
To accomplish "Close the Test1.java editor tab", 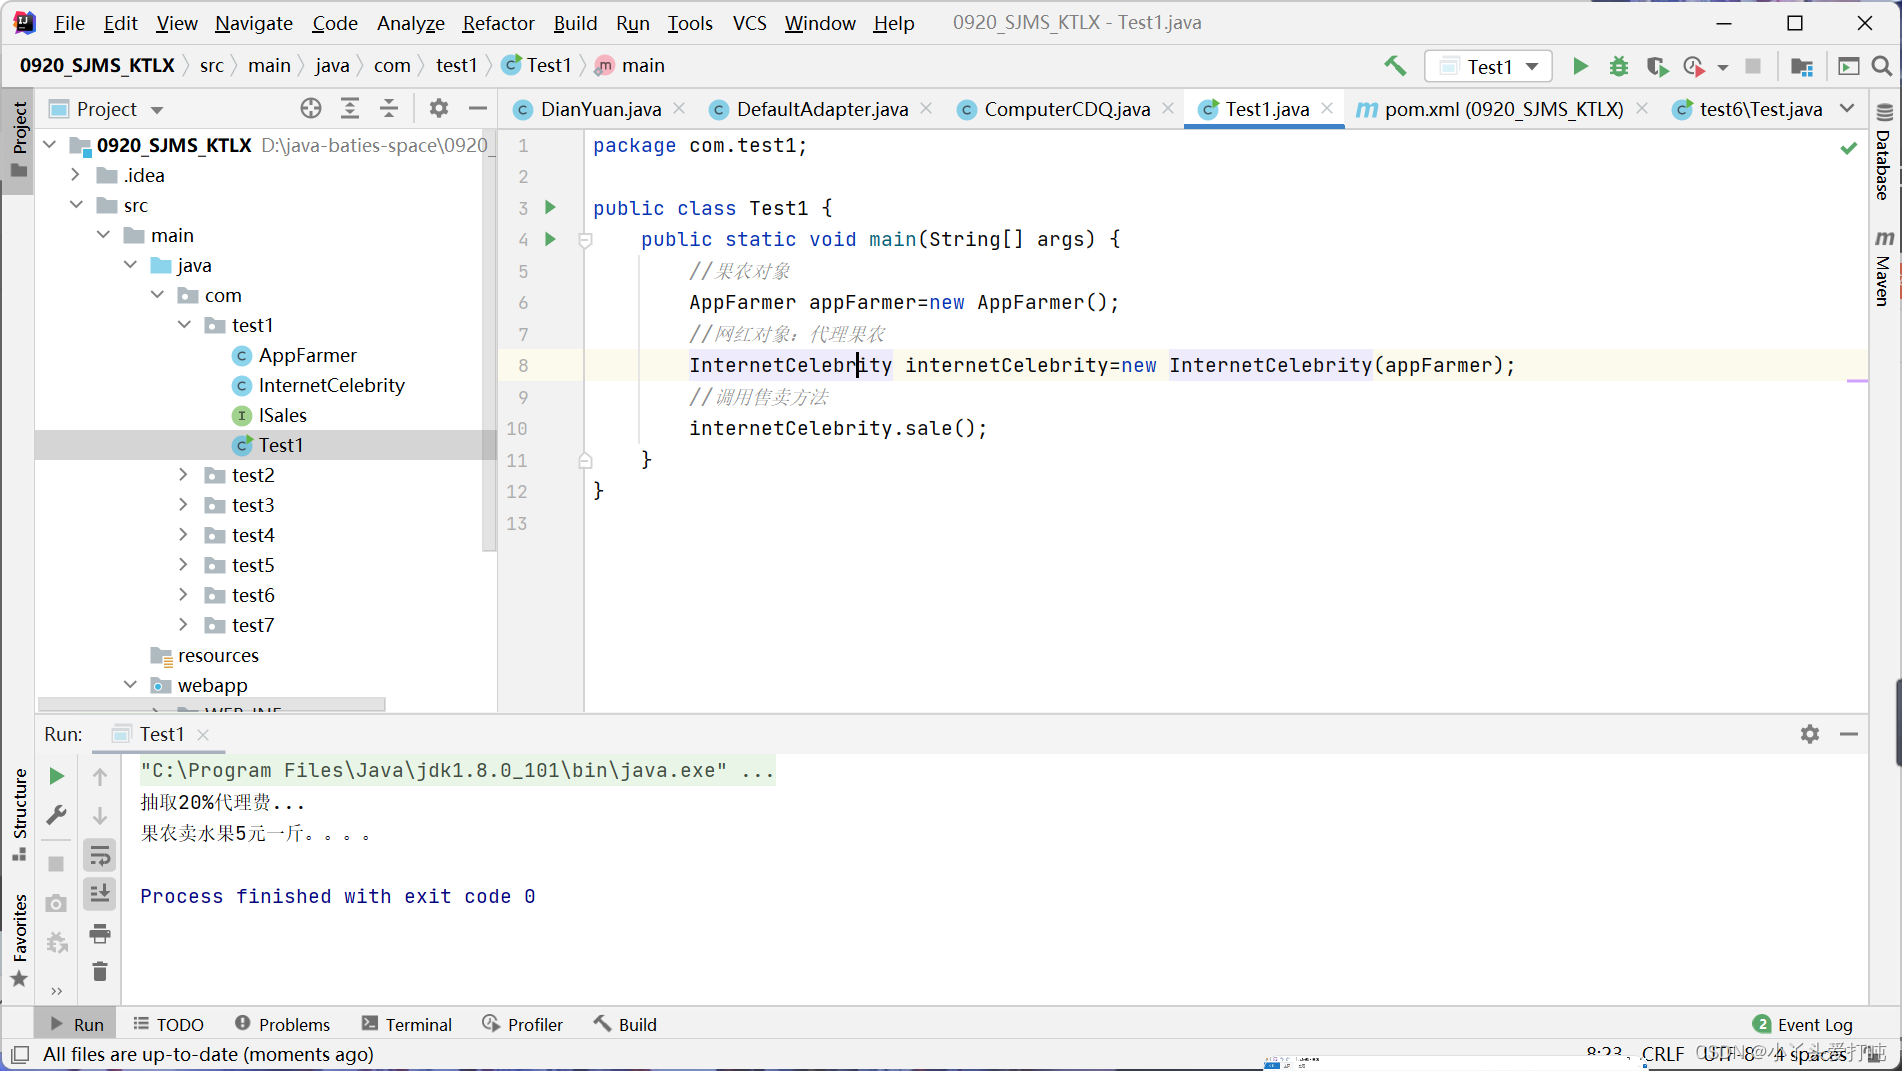I will click(1327, 108).
